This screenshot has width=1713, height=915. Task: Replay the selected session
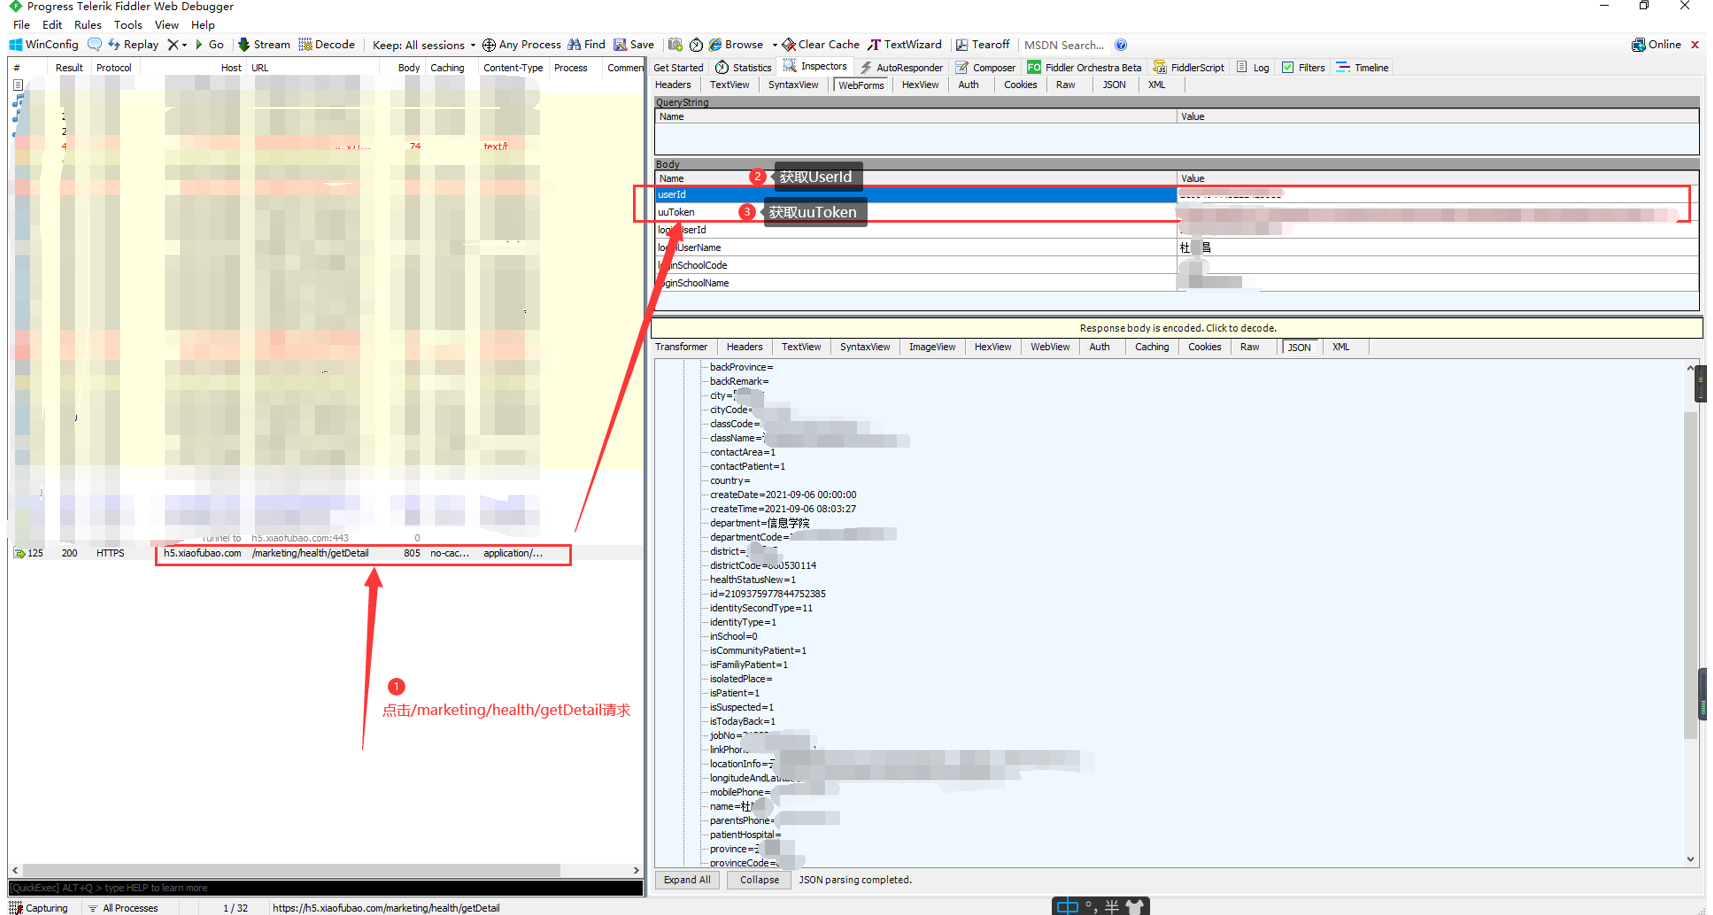tap(133, 45)
